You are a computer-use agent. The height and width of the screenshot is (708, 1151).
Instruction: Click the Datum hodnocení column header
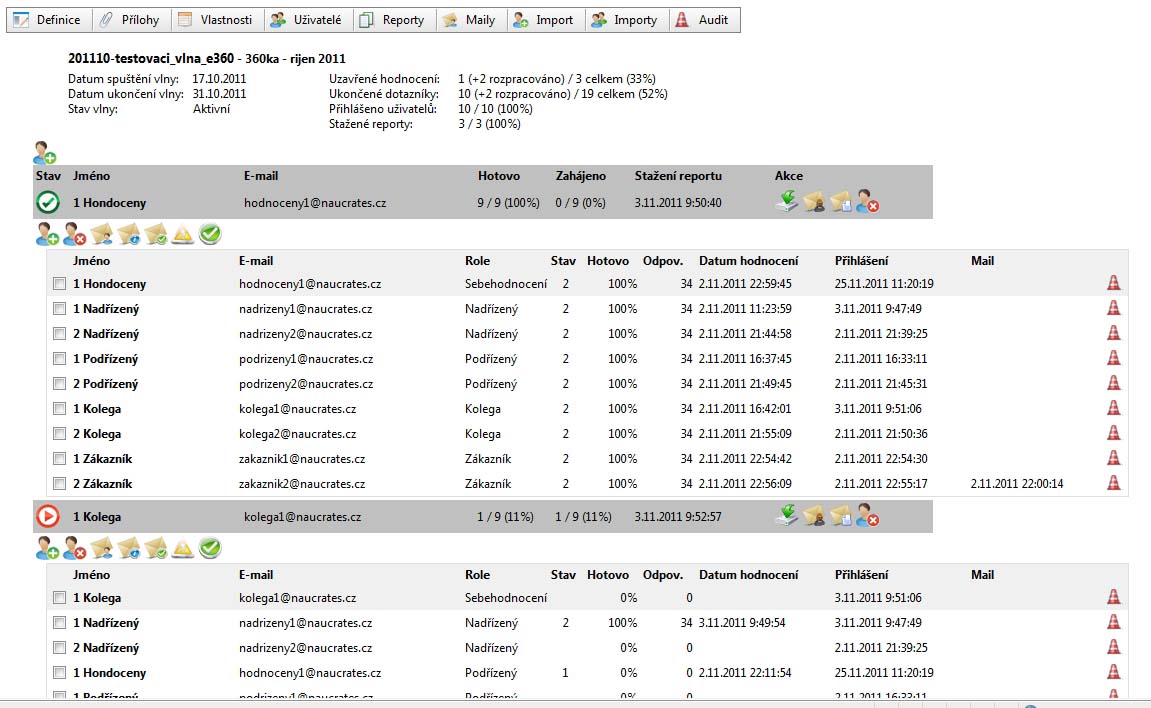pyautogui.click(x=748, y=261)
